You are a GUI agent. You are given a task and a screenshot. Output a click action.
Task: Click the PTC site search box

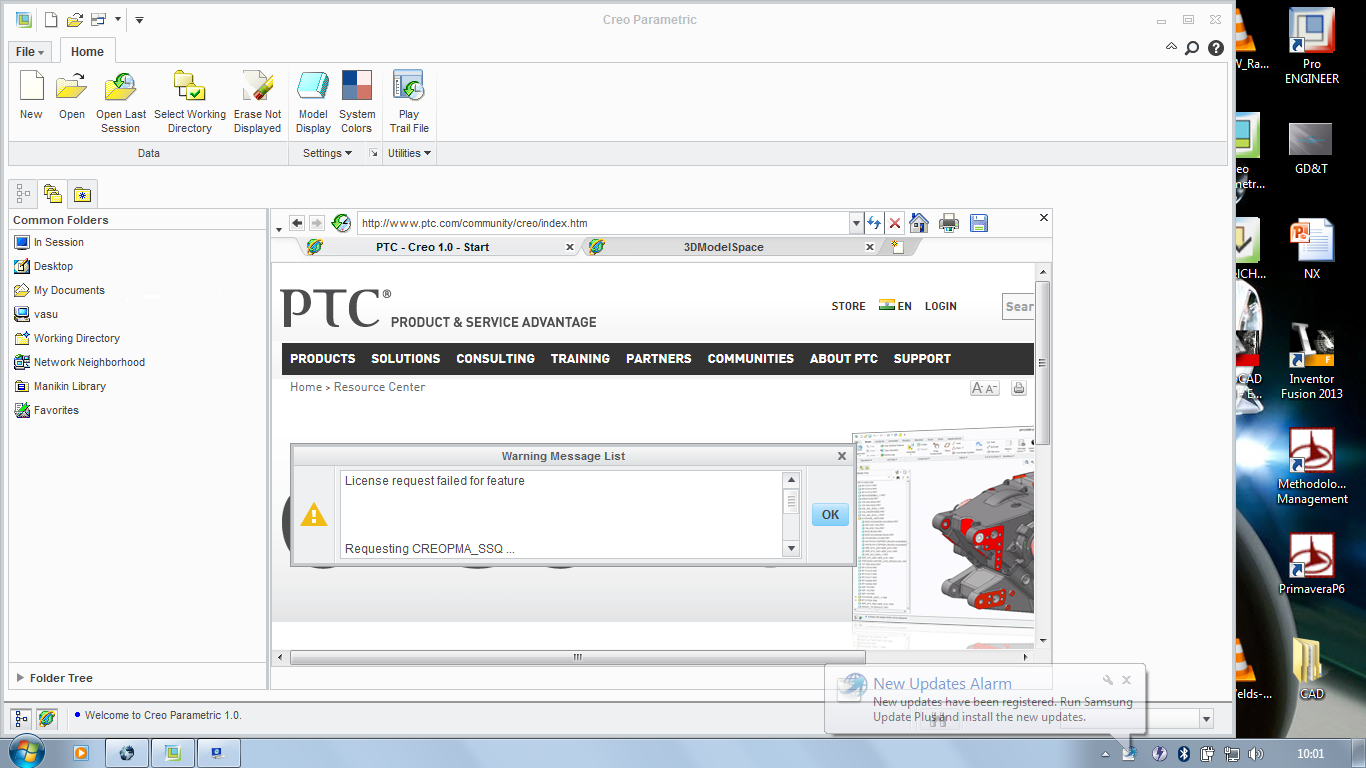pyautogui.click(x=1018, y=306)
